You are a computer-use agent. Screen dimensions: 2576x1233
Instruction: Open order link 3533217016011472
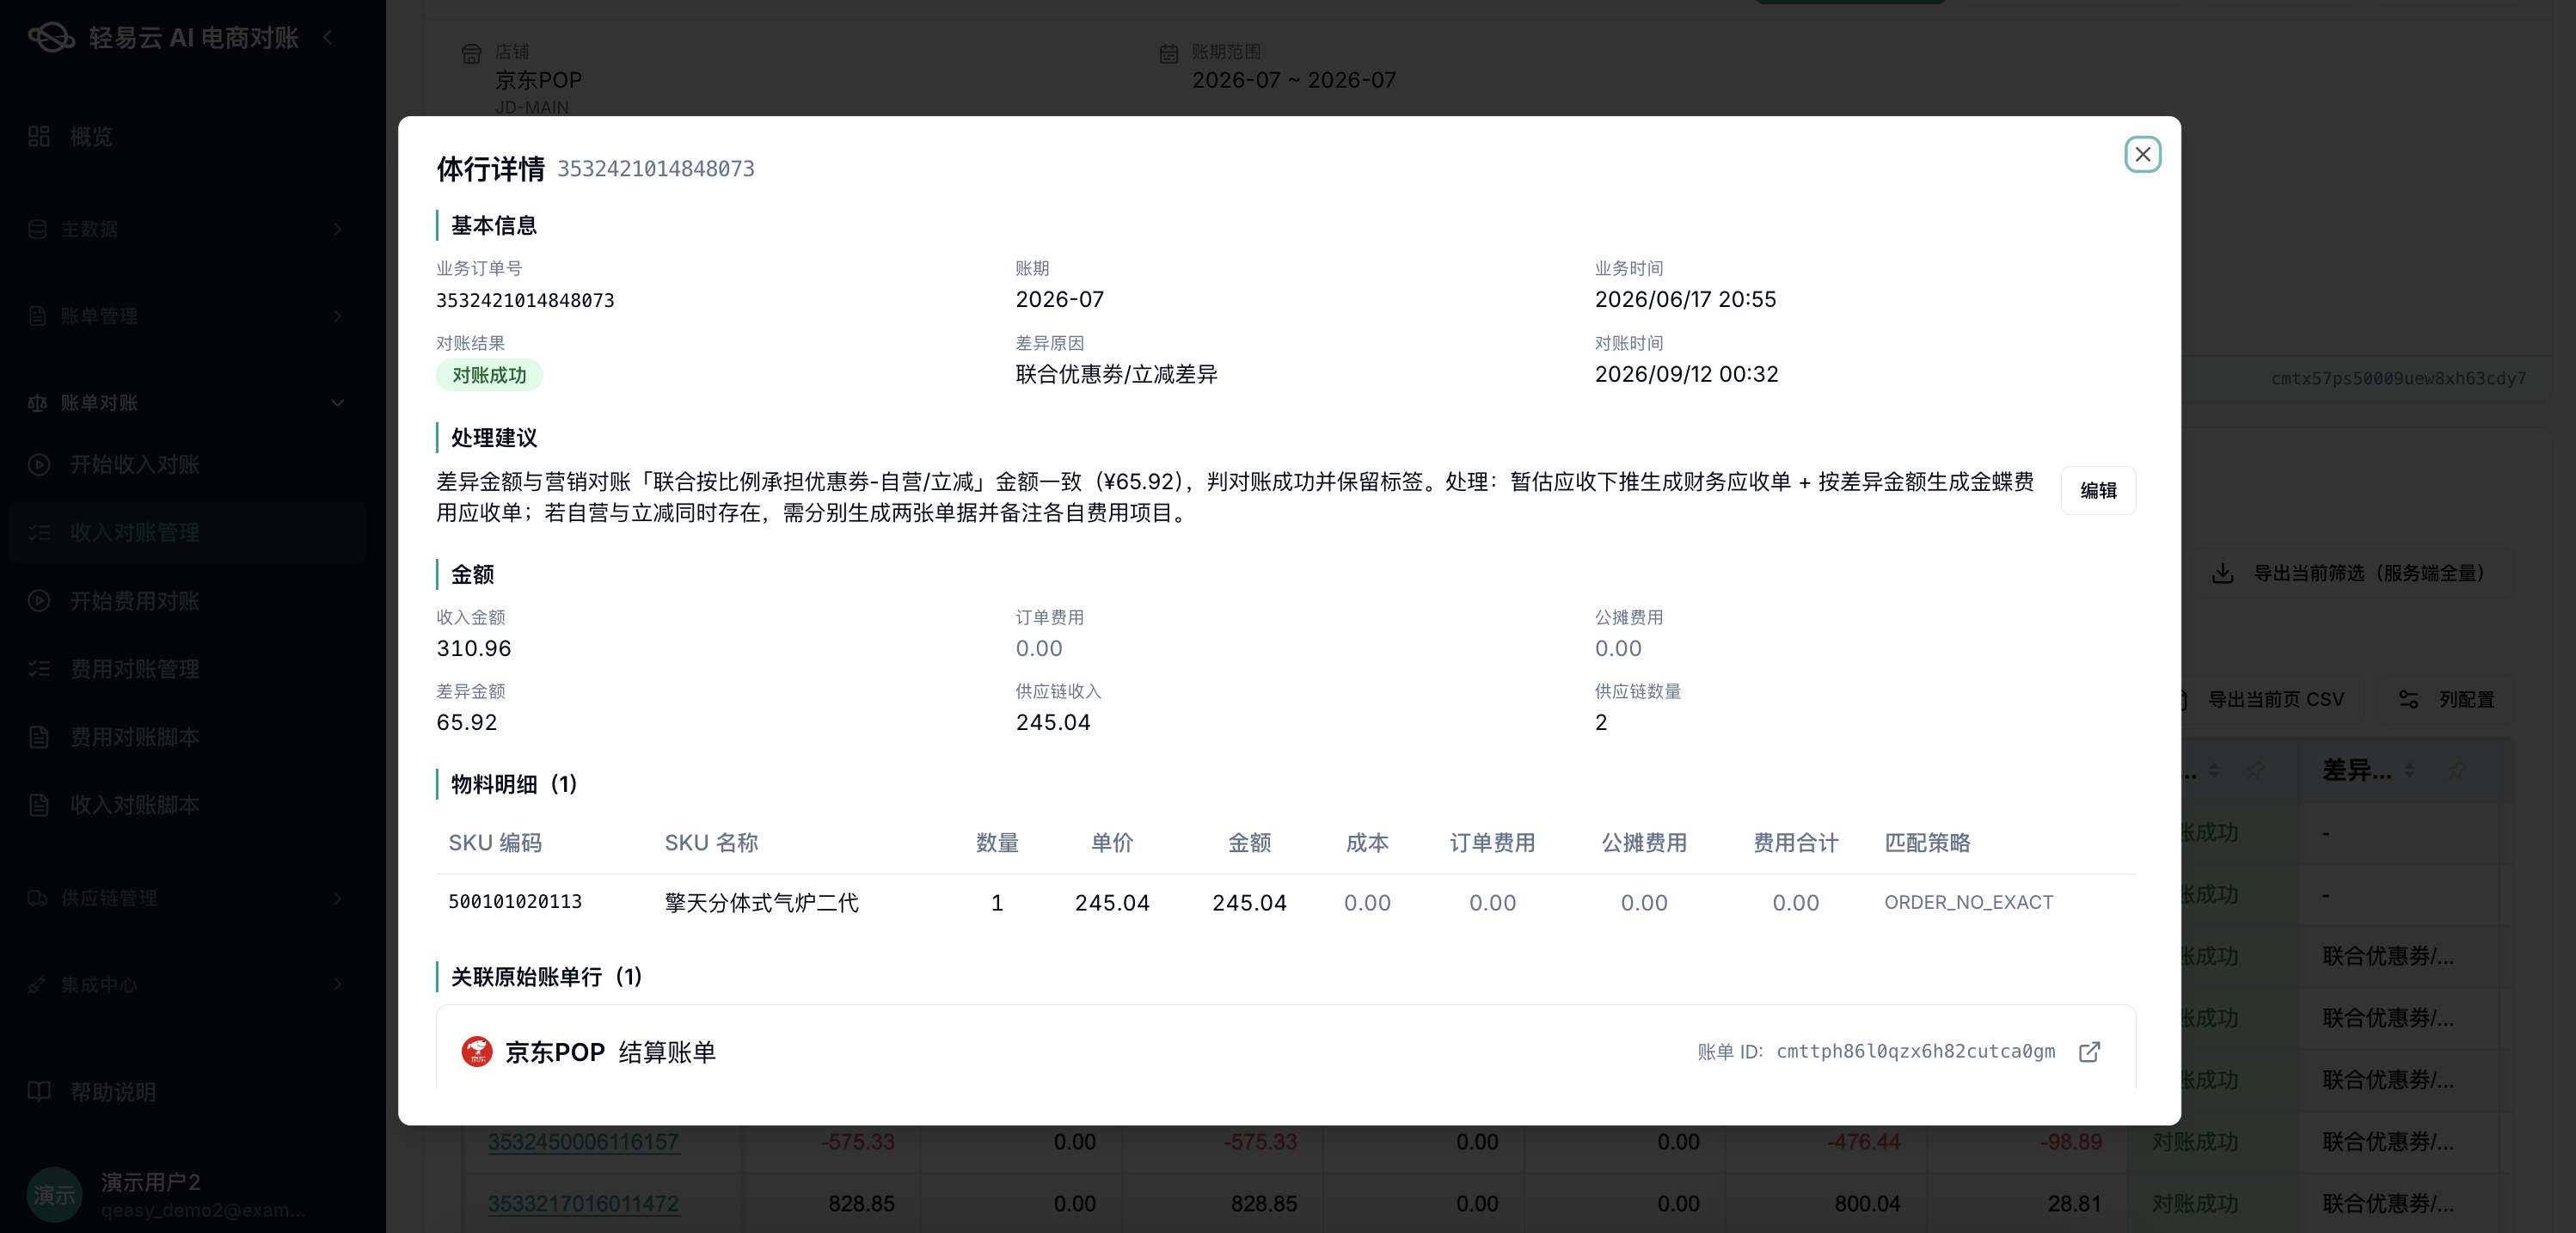point(583,1204)
